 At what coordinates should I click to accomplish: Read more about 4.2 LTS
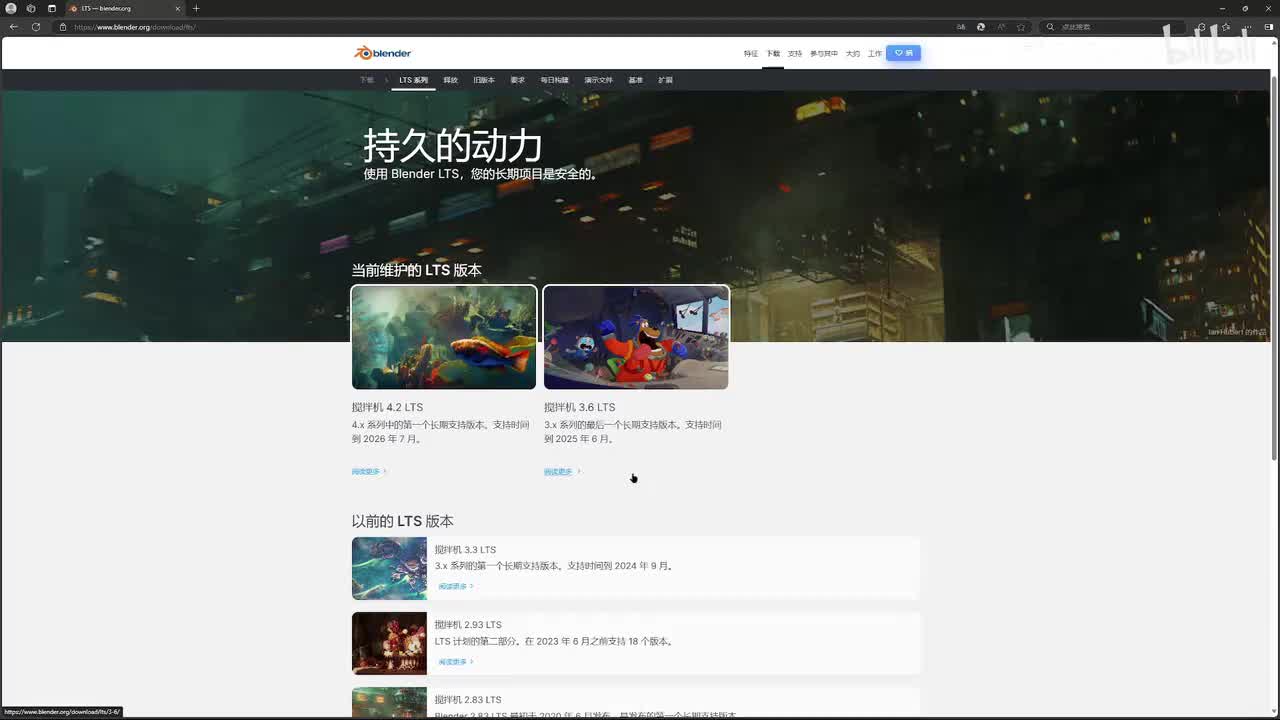(369, 472)
